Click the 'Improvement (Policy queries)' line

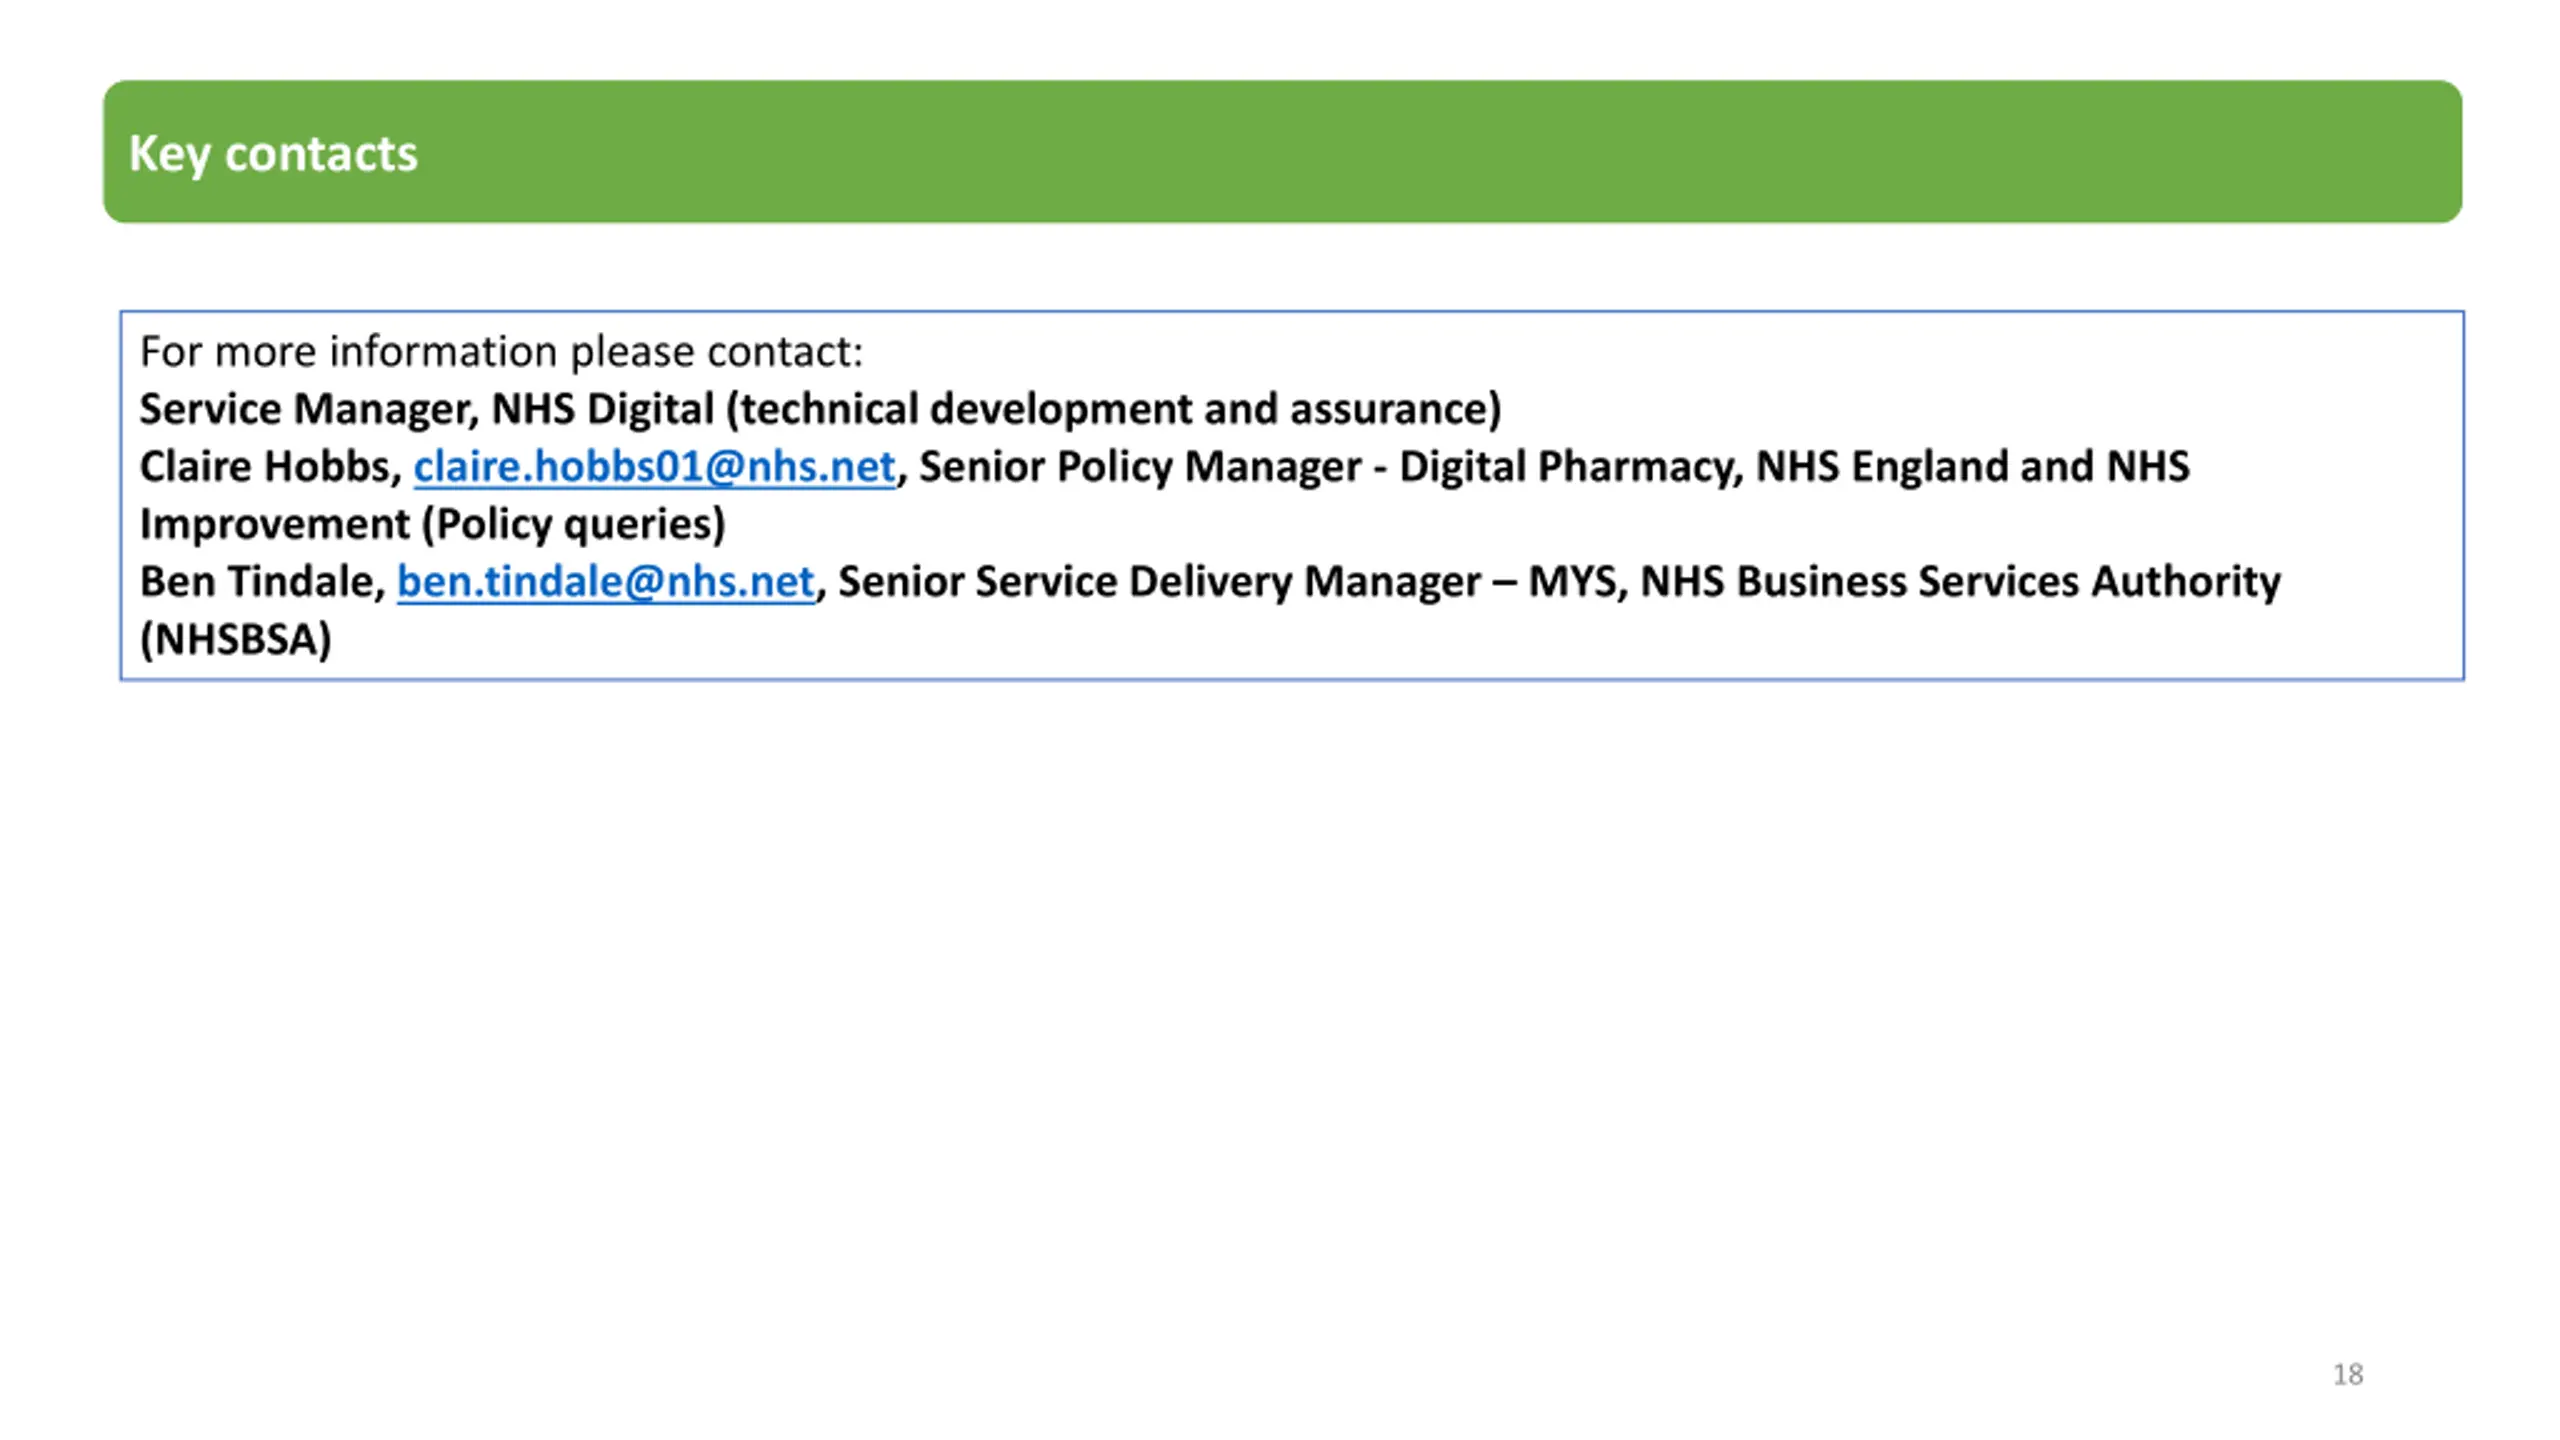(x=432, y=524)
